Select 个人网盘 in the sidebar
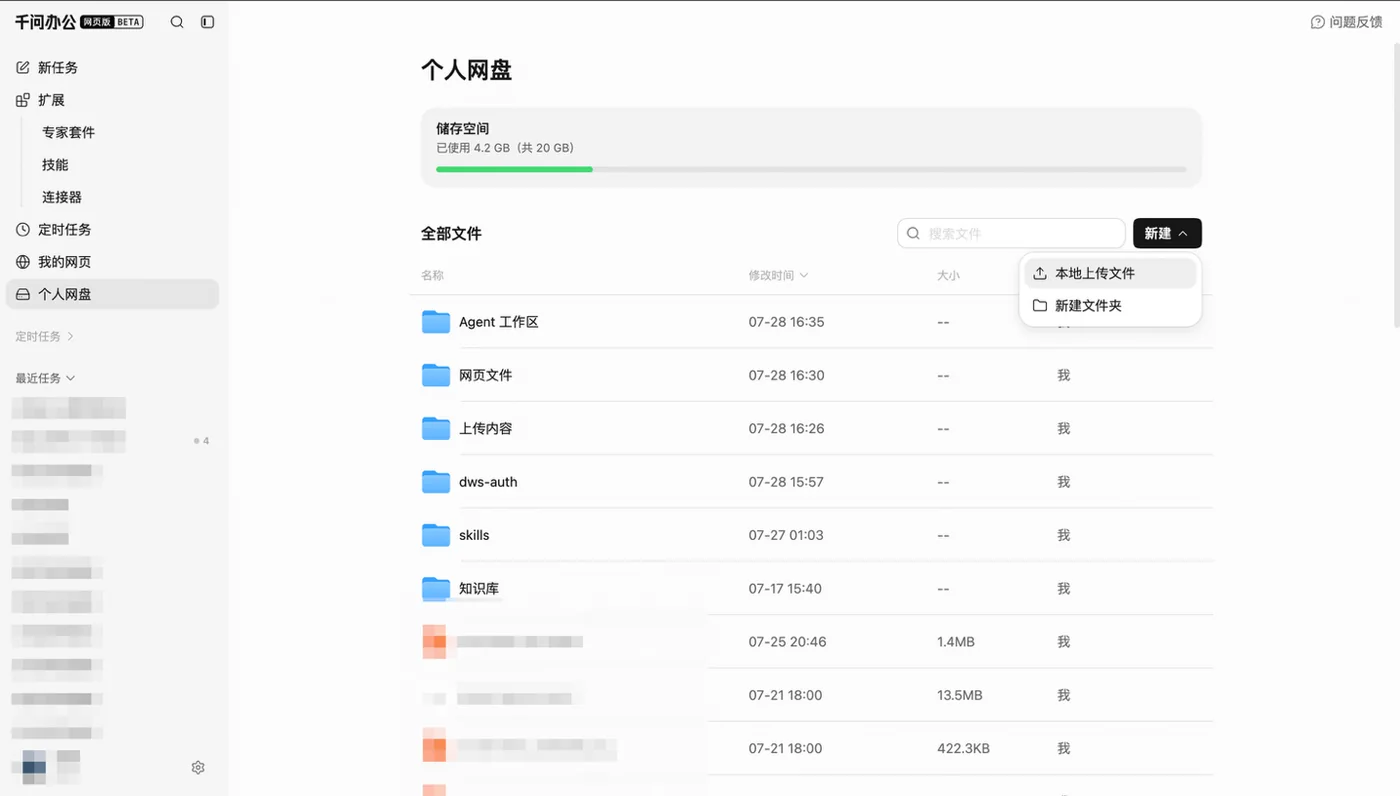Screen dimensions: 1400x796 [112, 294]
